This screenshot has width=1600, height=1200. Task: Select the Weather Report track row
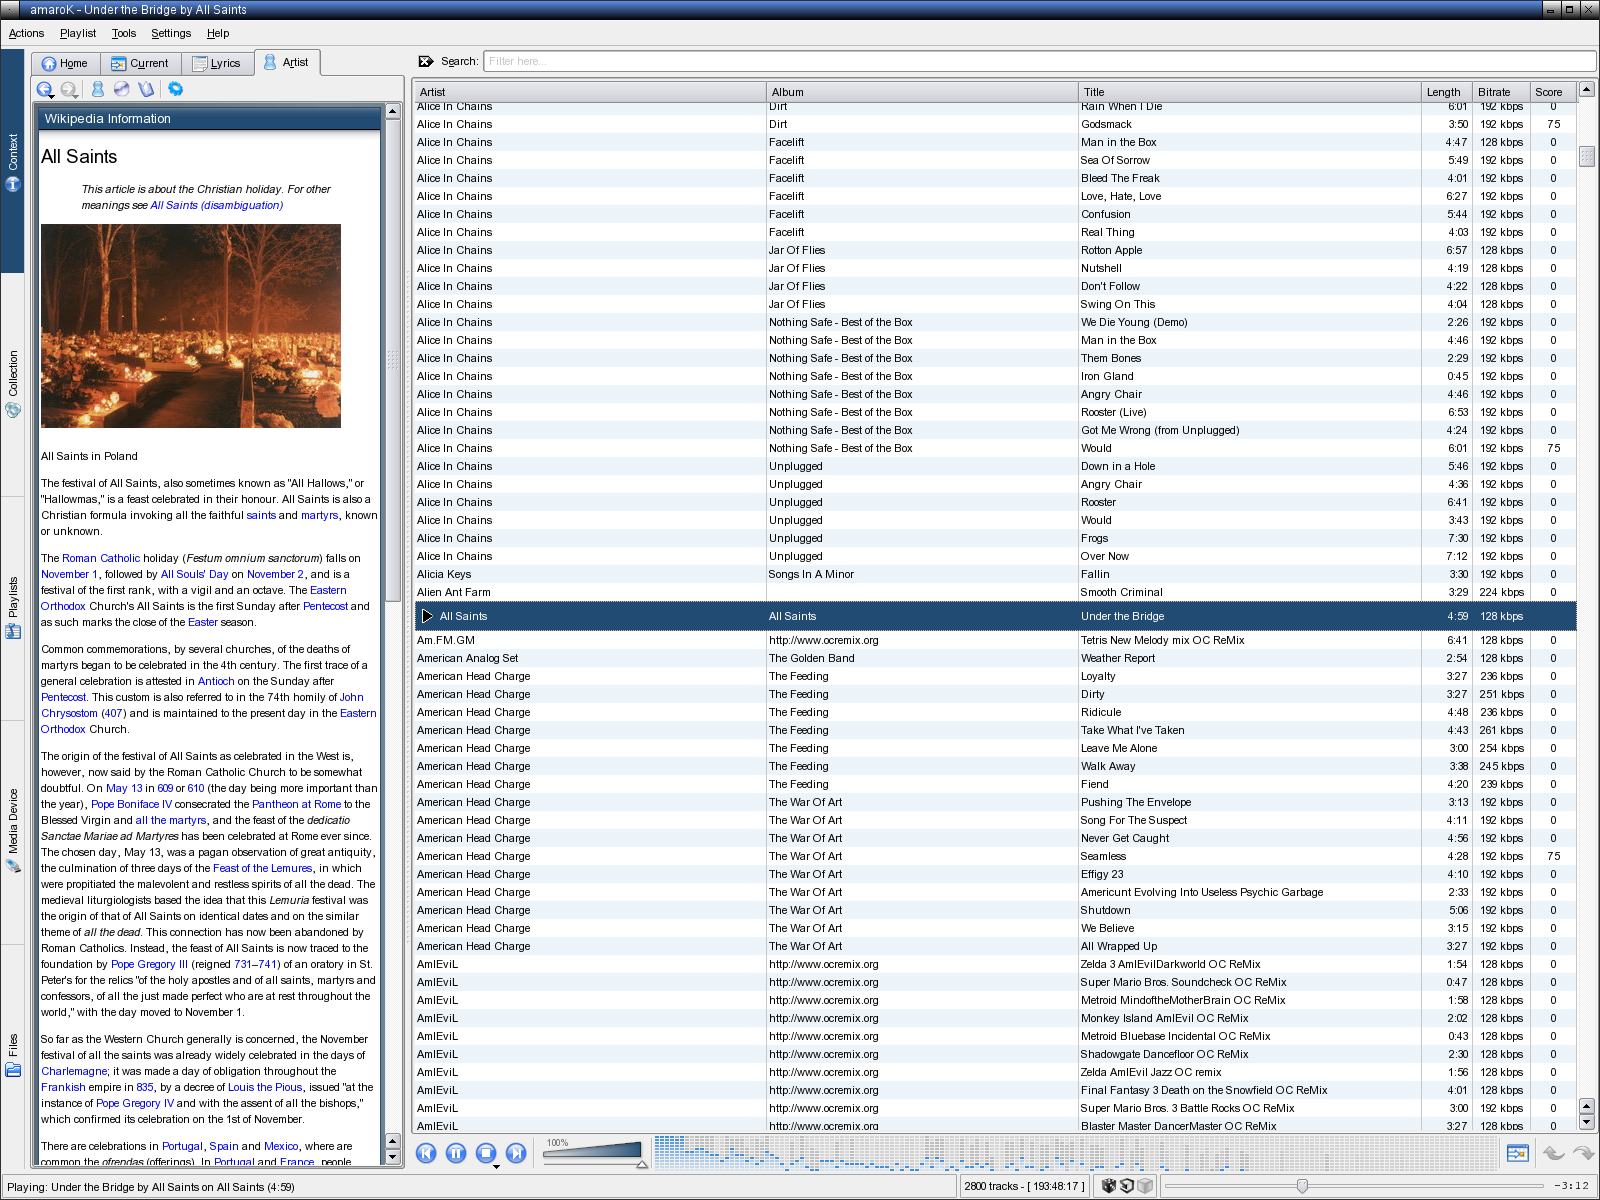(995, 658)
